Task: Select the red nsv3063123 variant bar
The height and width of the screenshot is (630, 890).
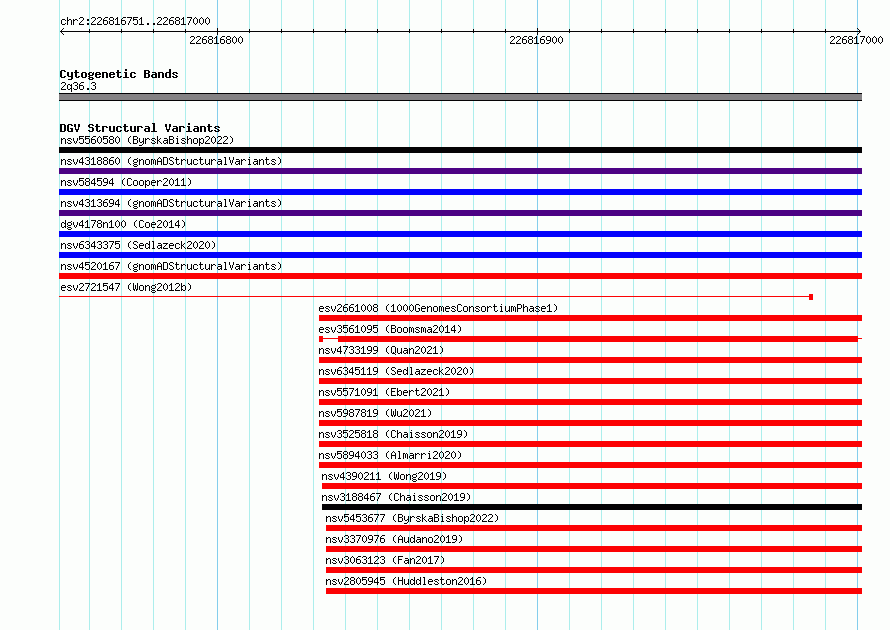Action: point(594,570)
